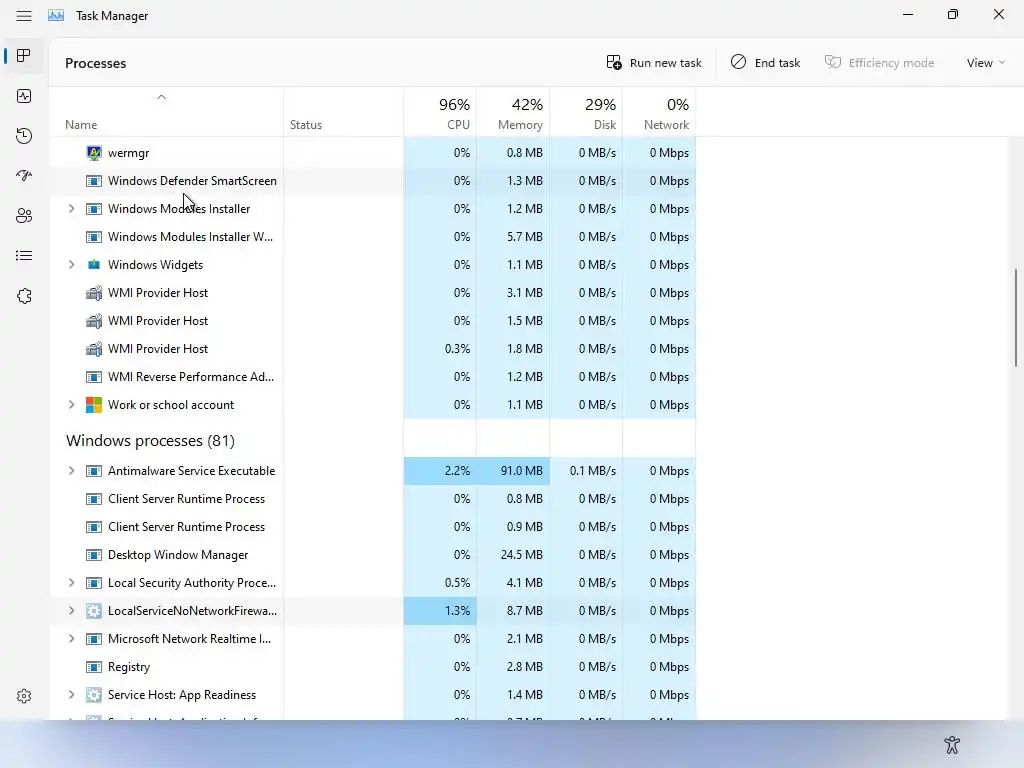Select WMI Reverse Performance Adapter row
Viewport: 1024px width, 768px height.
372,377
